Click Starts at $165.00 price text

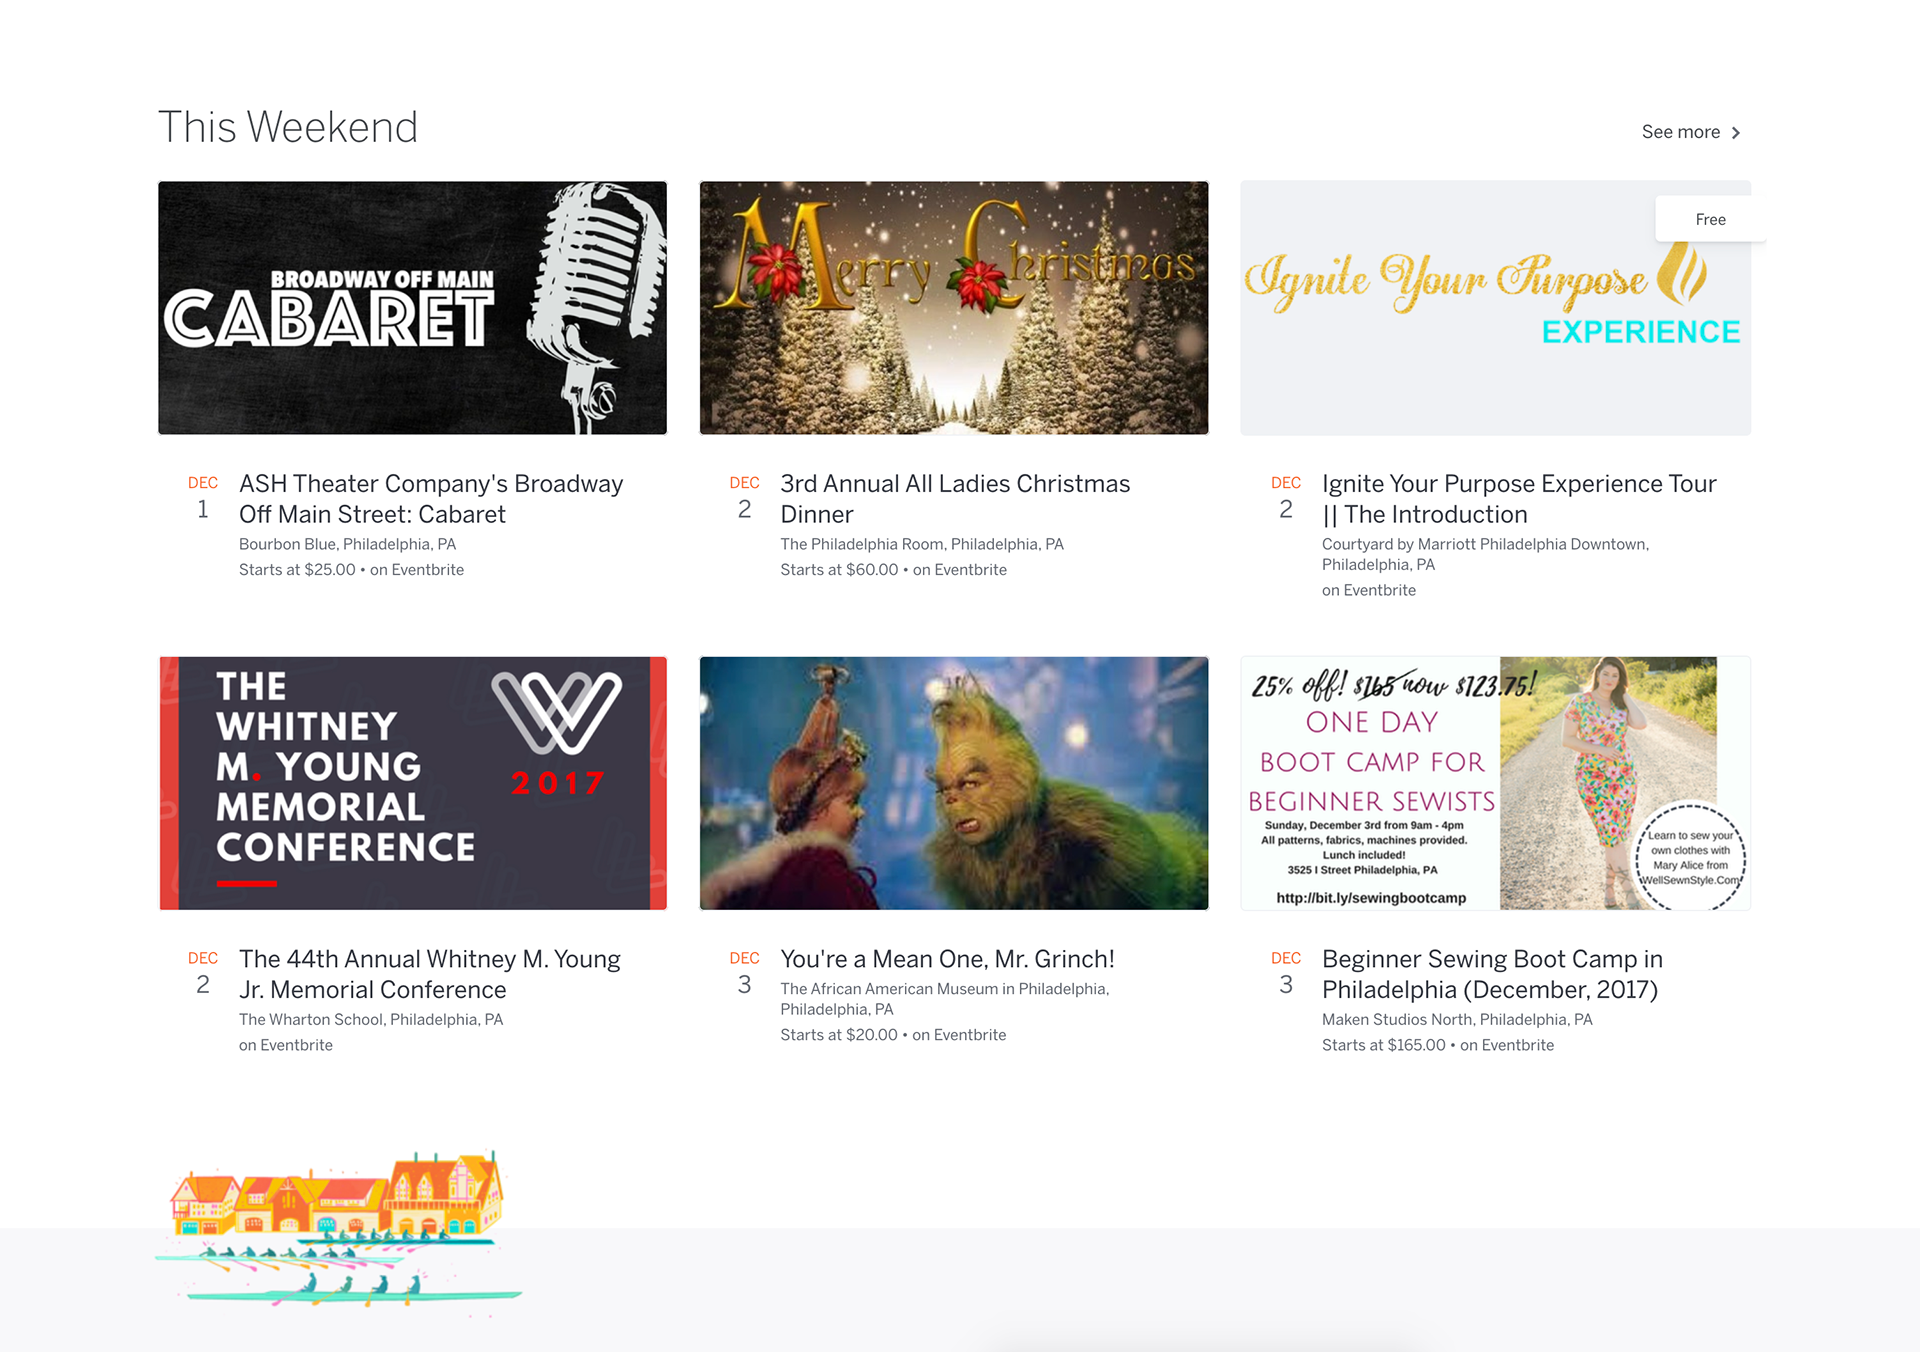[x=1383, y=1045]
